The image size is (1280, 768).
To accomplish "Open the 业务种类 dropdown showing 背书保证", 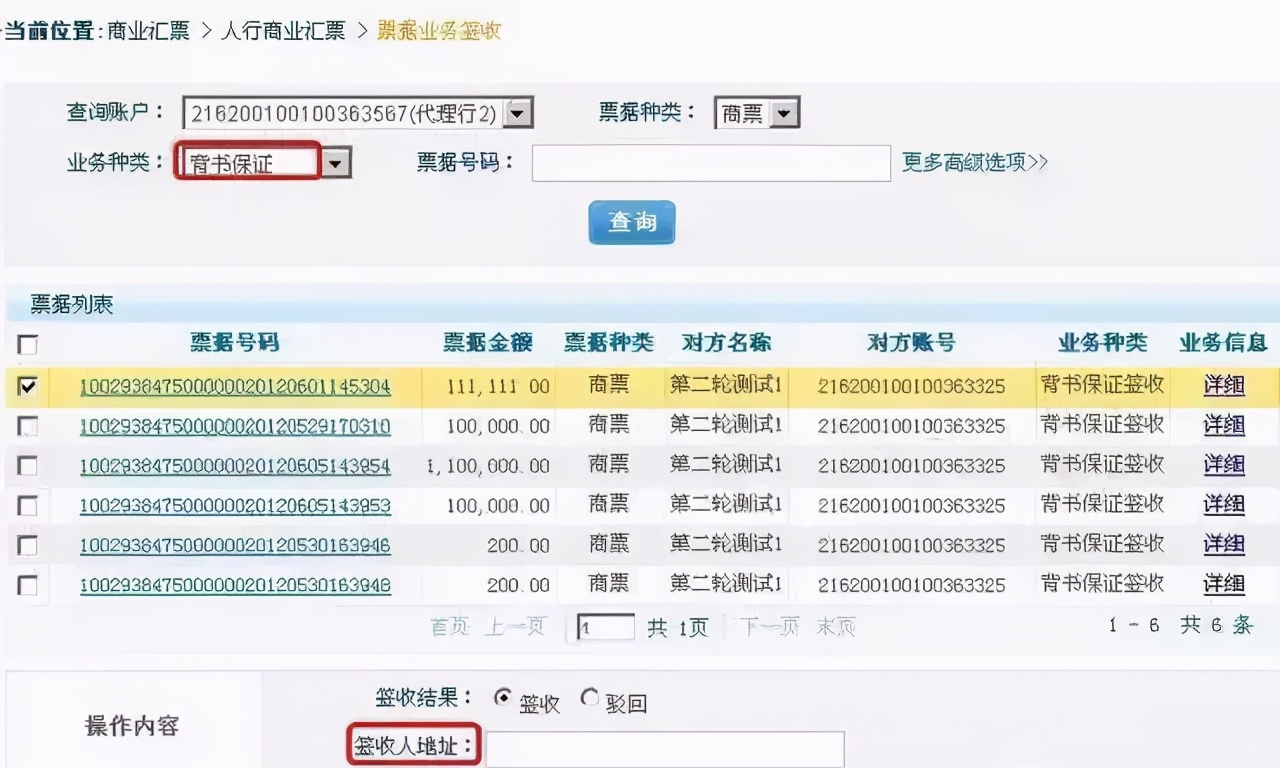I will (335, 161).
